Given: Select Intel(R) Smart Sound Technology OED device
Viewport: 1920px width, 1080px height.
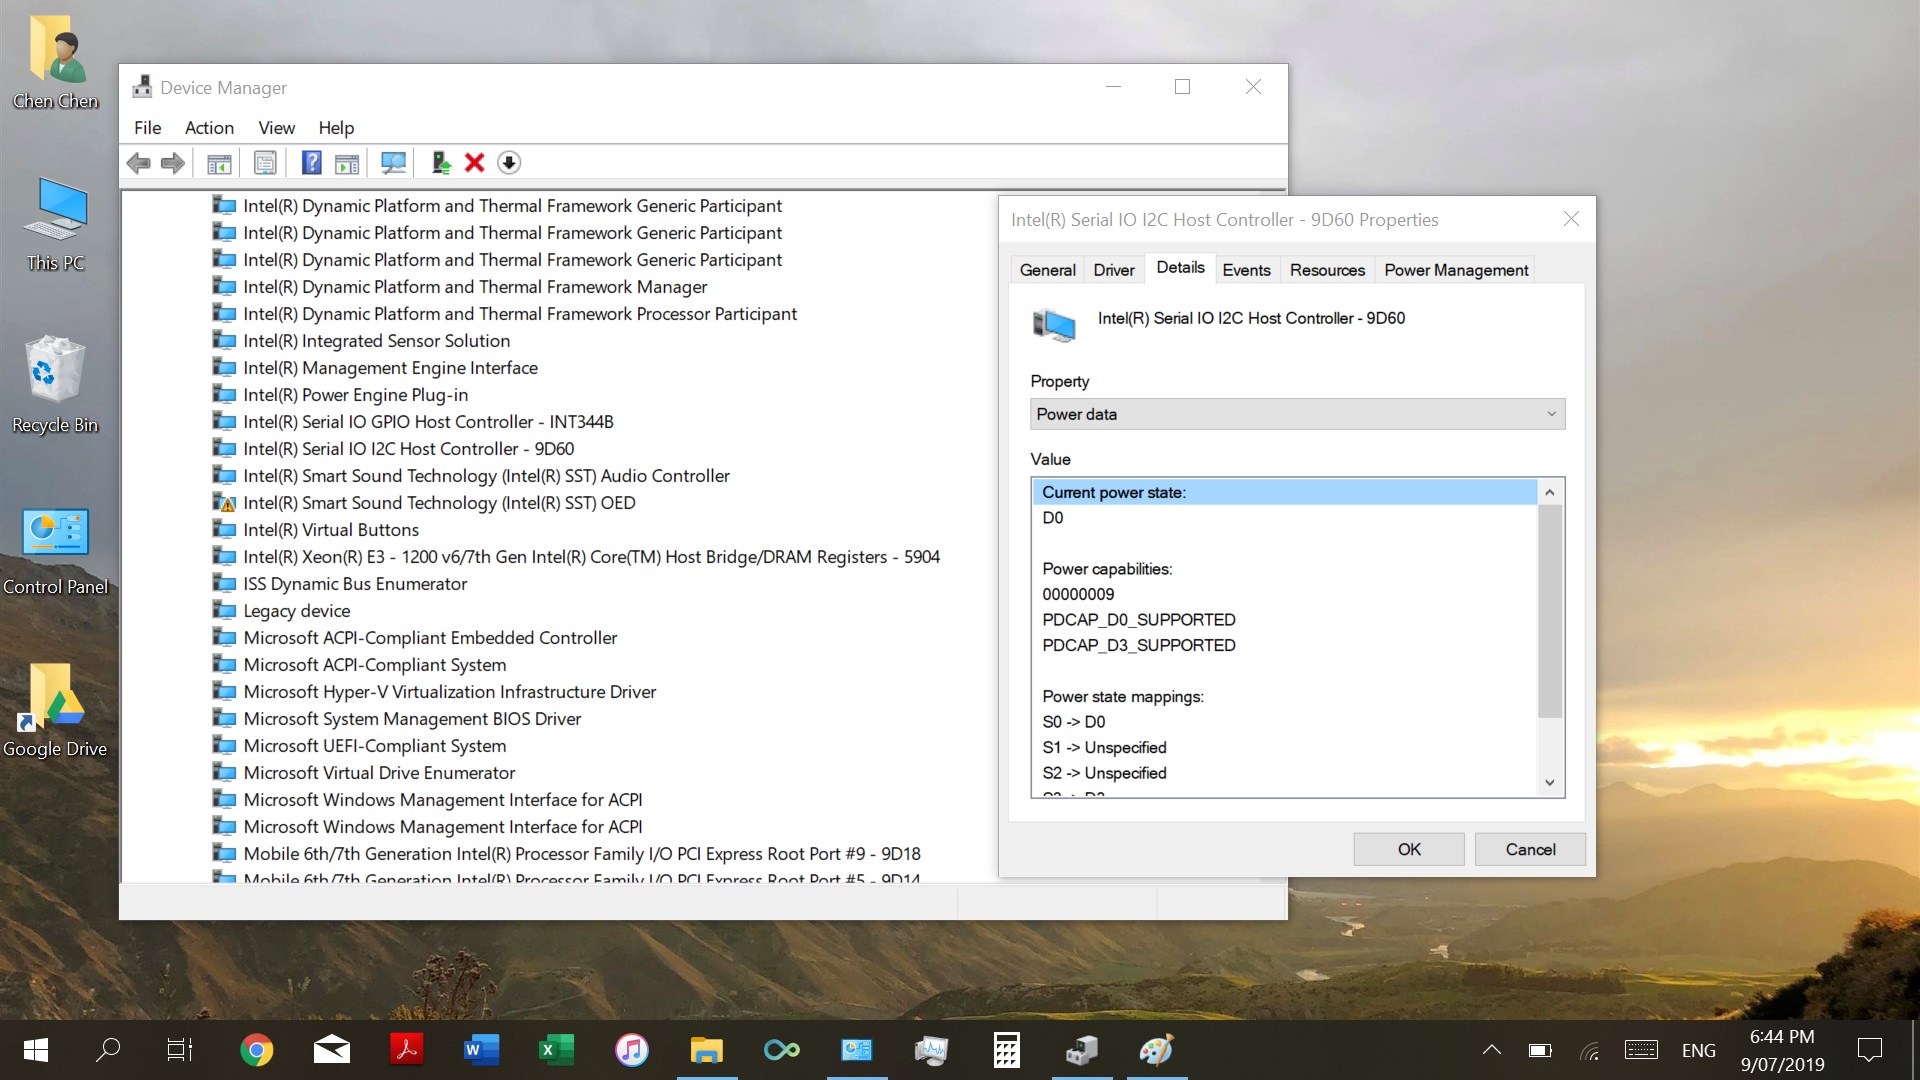Looking at the screenshot, I should (438, 503).
